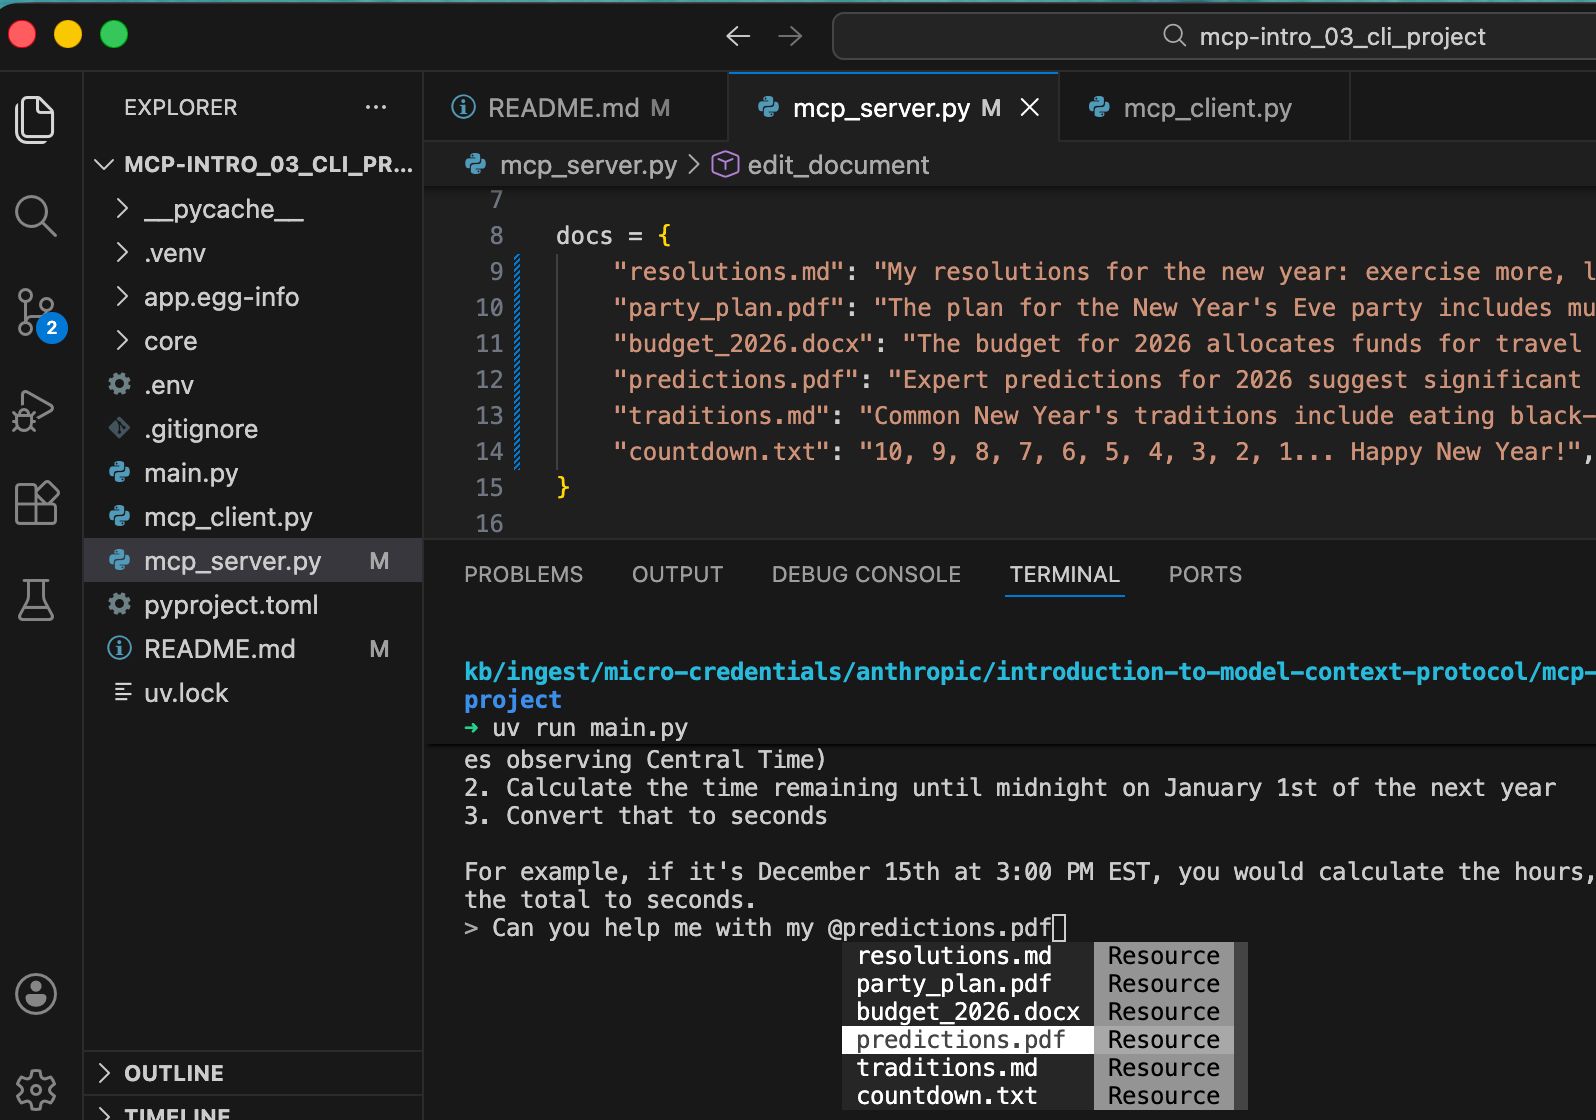Viewport: 1596px width, 1120px height.
Task: Click the .gitignore file icon
Action: click(120, 428)
